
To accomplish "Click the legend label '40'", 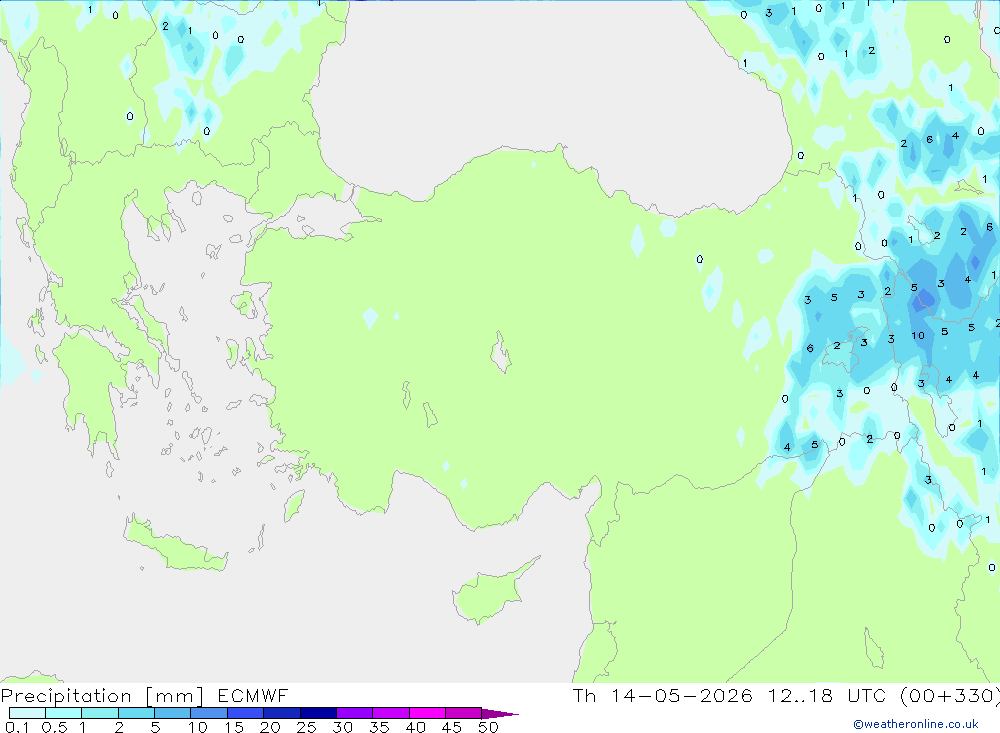I will 416,727.
